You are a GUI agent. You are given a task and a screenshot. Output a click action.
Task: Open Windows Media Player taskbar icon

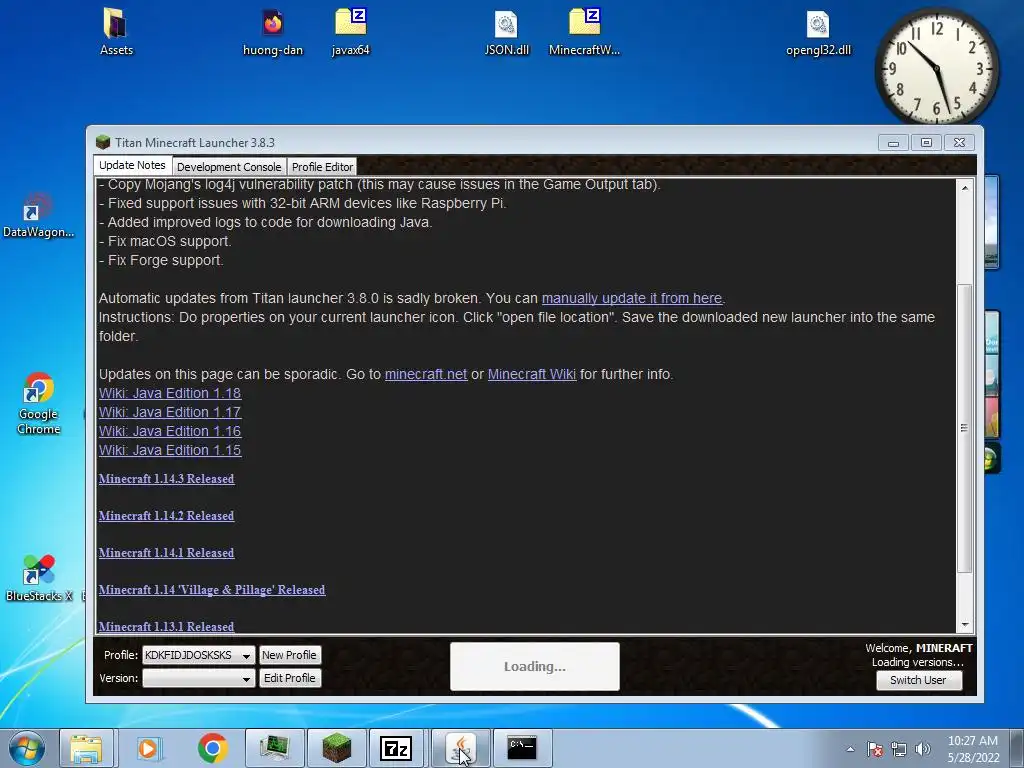tap(148, 748)
